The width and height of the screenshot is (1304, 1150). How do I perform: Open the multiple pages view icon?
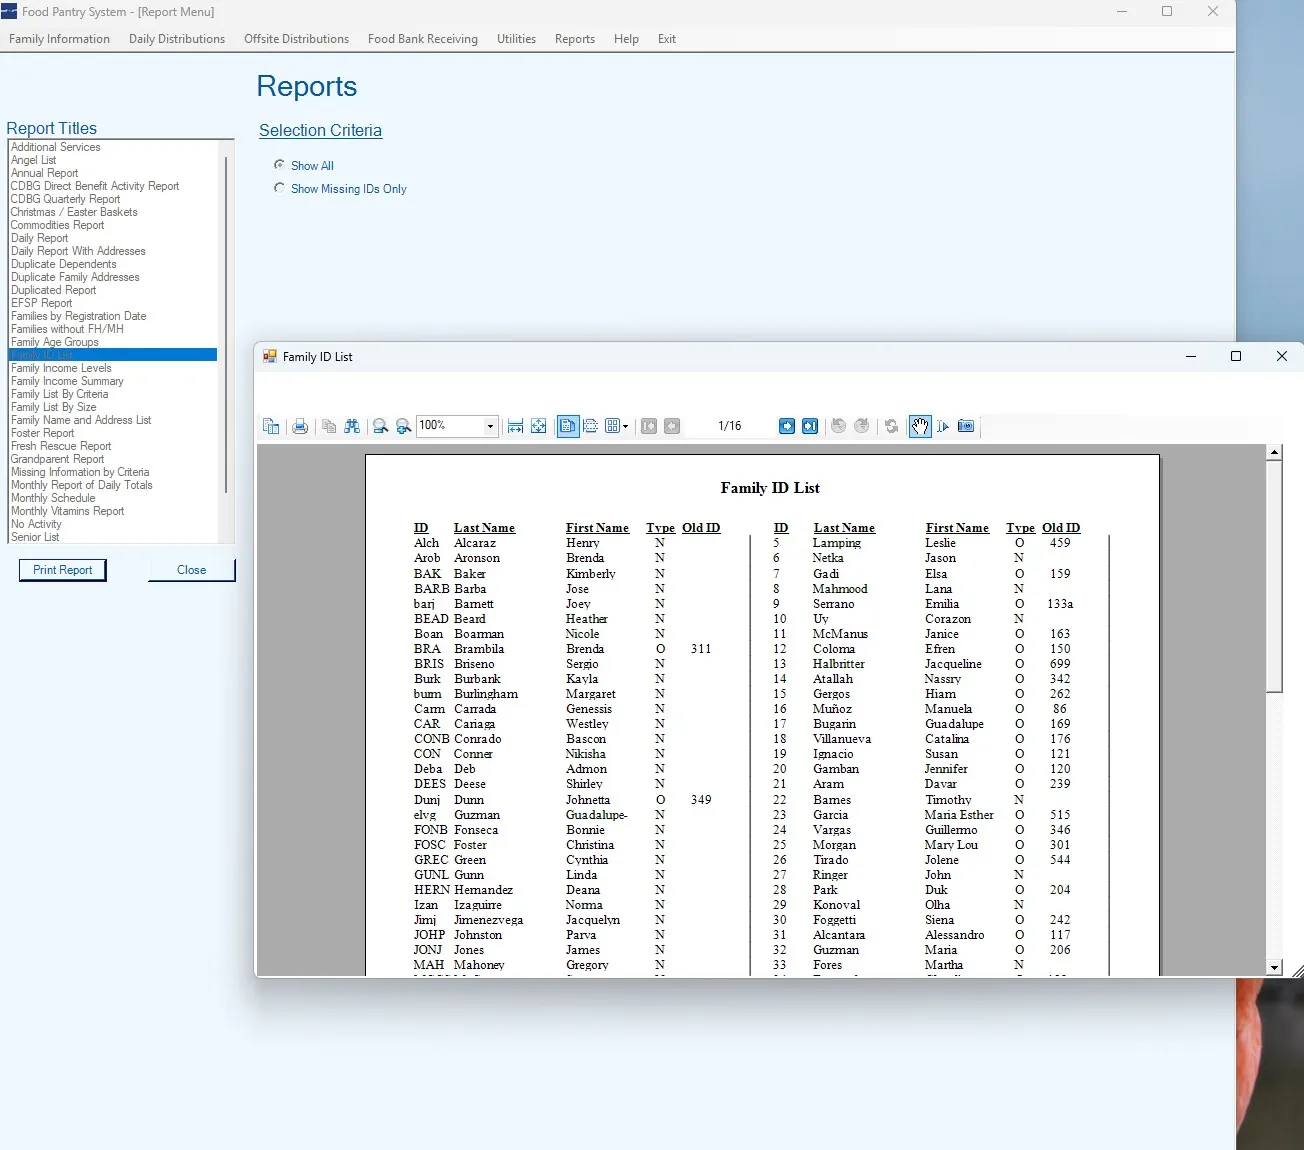(x=613, y=426)
